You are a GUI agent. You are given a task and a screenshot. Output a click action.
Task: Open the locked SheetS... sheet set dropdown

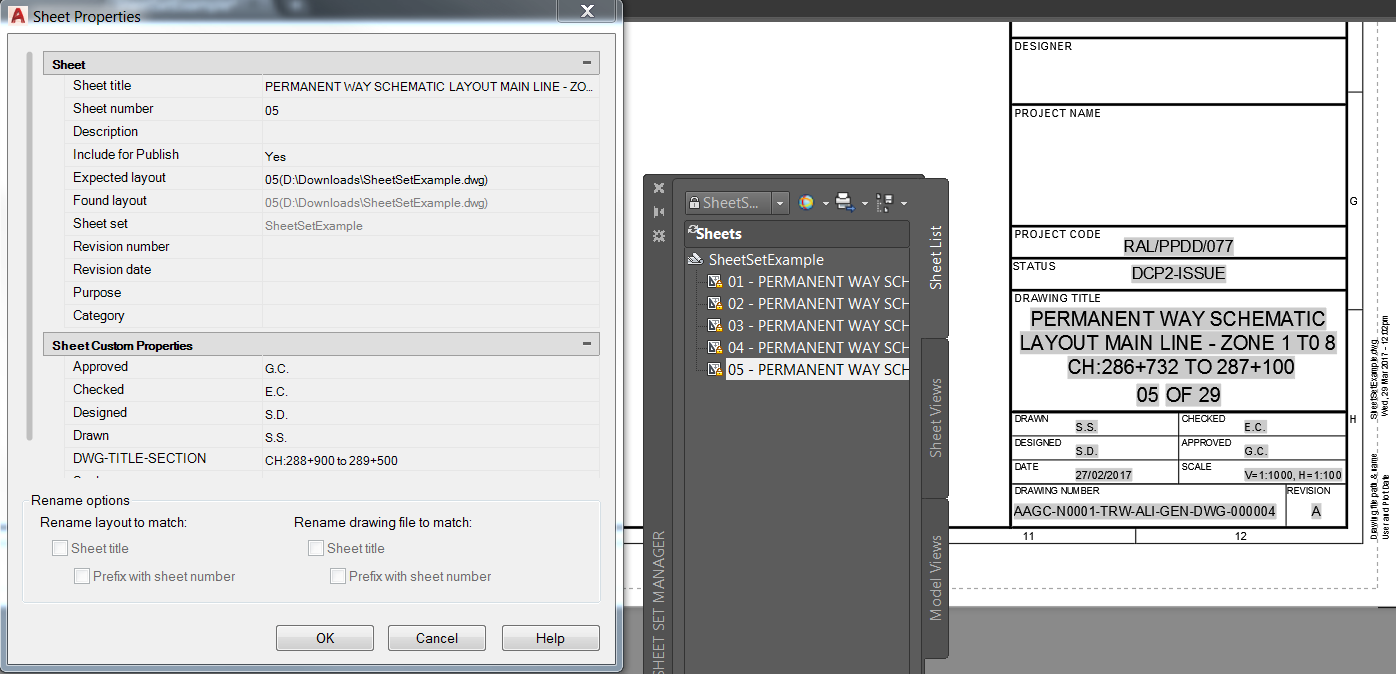pyautogui.click(x=780, y=202)
